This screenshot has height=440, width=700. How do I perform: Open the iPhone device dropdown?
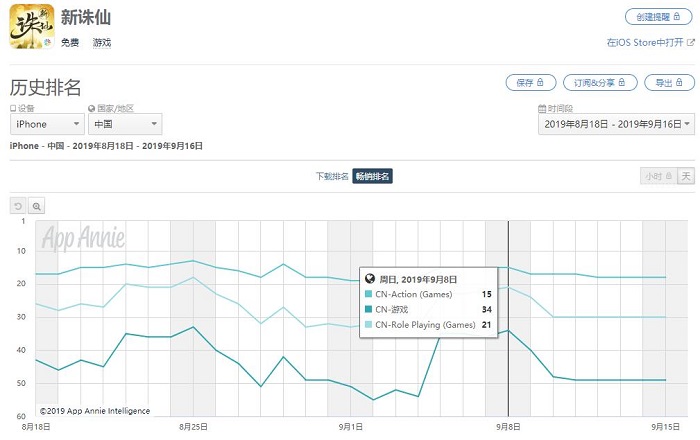click(47, 124)
